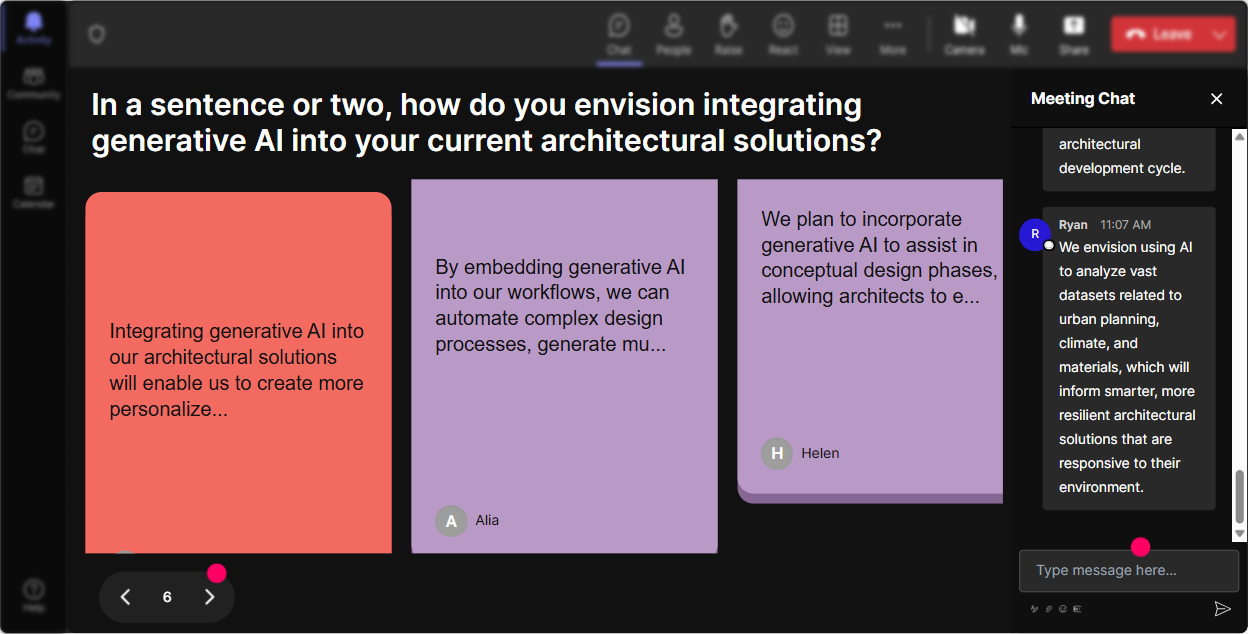Open the React emoji options
This screenshot has width=1248, height=634.
click(x=783, y=34)
